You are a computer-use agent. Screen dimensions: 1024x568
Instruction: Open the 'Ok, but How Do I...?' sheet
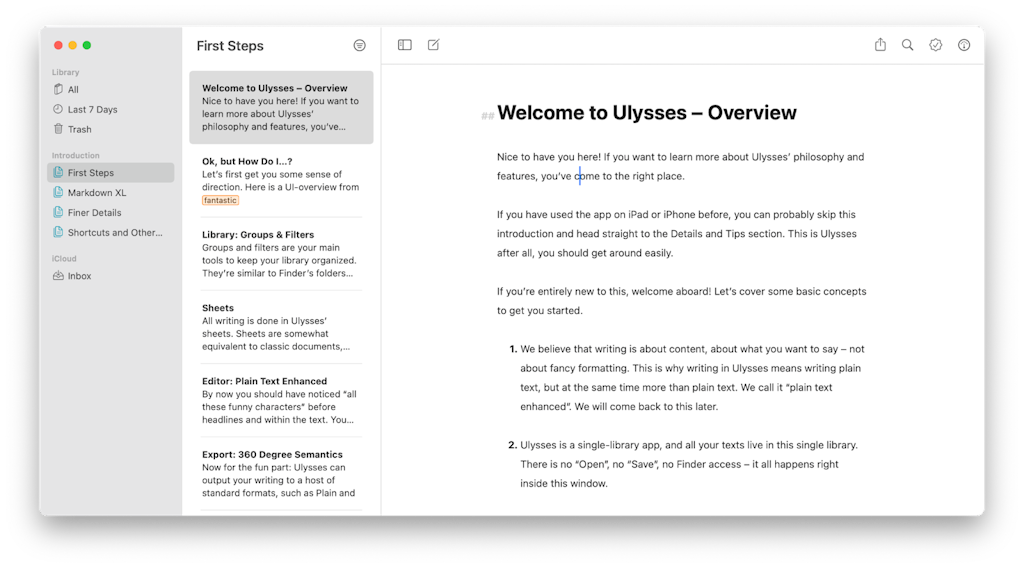point(281,180)
